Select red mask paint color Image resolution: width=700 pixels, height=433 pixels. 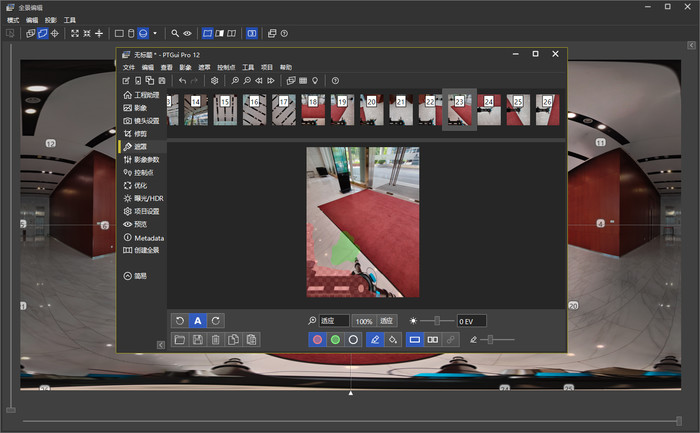317,340
